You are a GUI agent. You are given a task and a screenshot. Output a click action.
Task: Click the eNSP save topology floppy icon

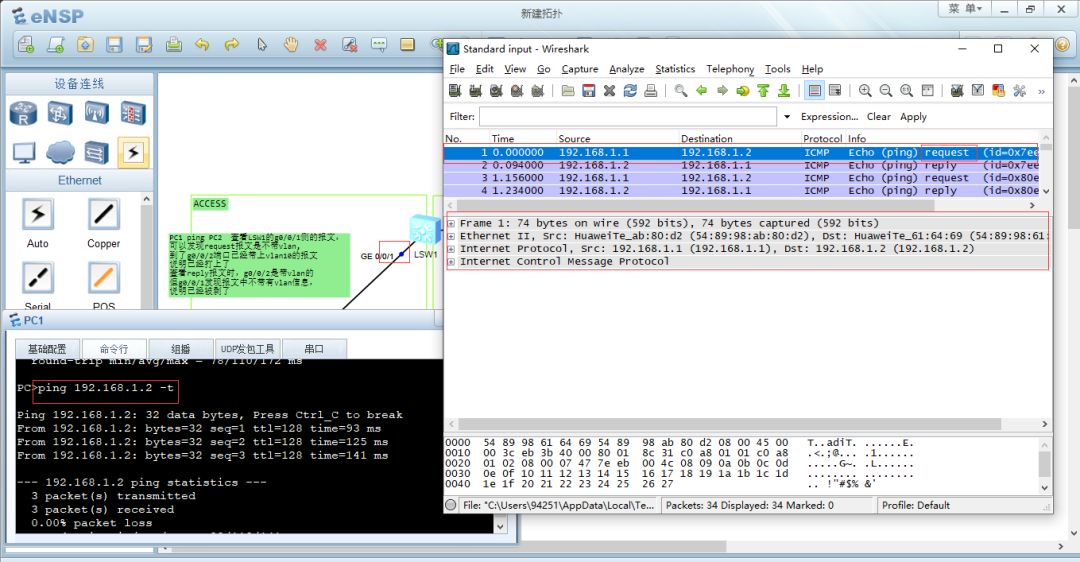pos(114,45)
